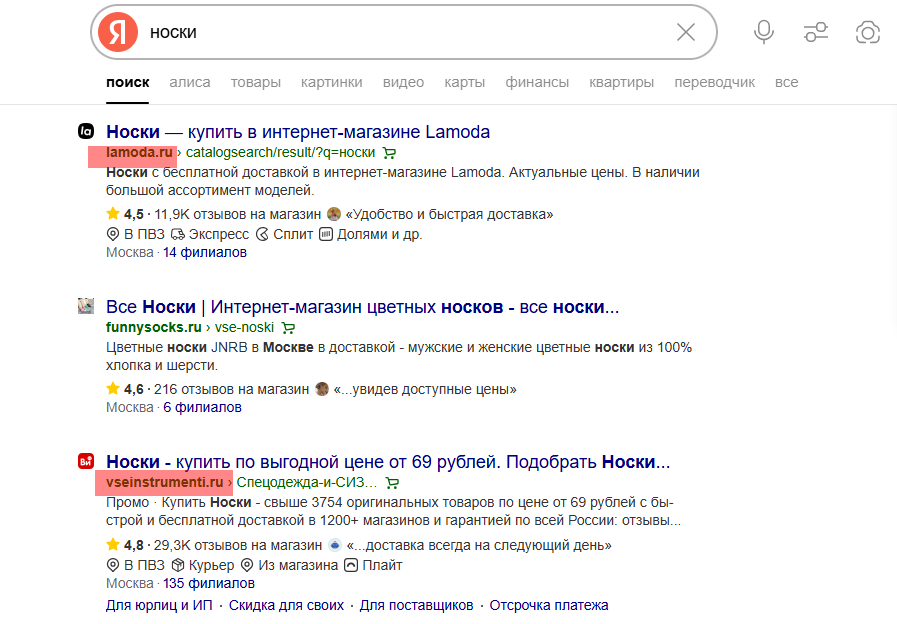Open the карты tab
The width and height of the screenshot is (897, 624).
coord(465,82)
